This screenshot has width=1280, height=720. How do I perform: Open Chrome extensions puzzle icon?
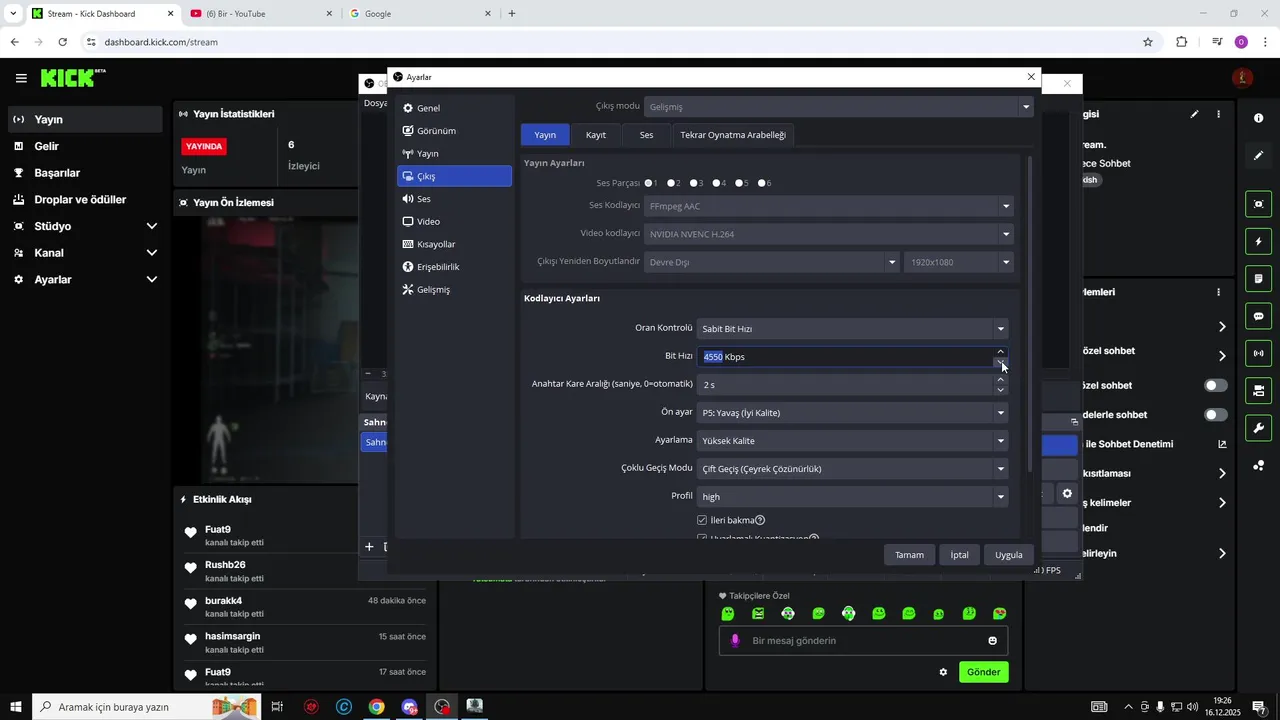click(1182, 42)
